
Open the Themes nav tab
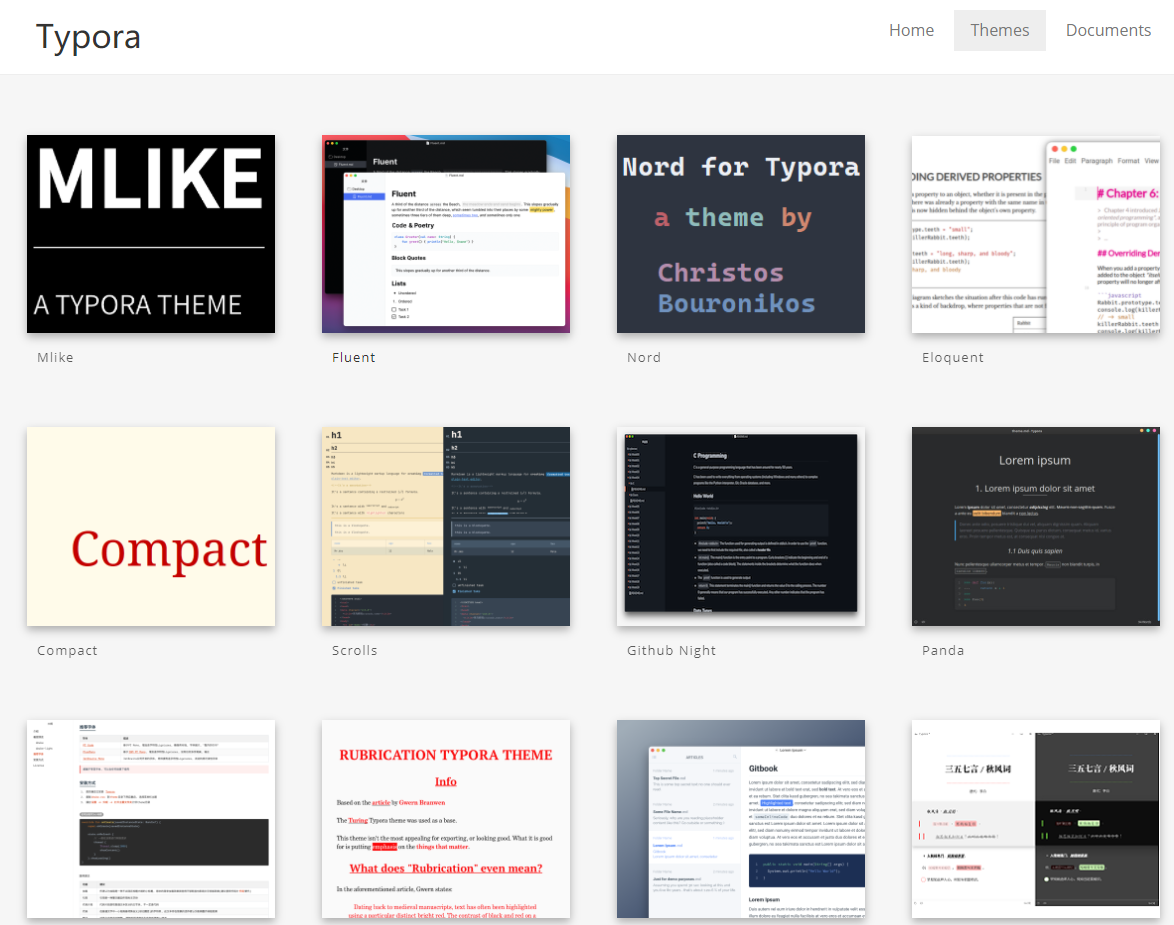[x=1000, y=30]
